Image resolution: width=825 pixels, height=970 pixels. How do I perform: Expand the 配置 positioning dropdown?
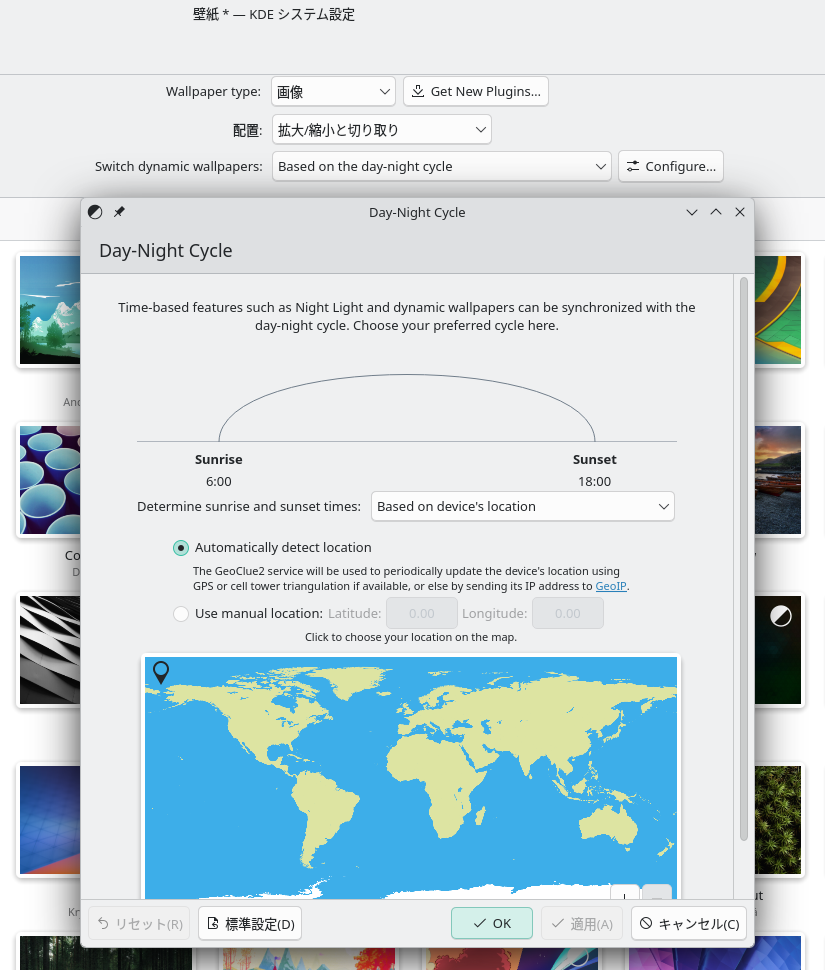[381, 130]
